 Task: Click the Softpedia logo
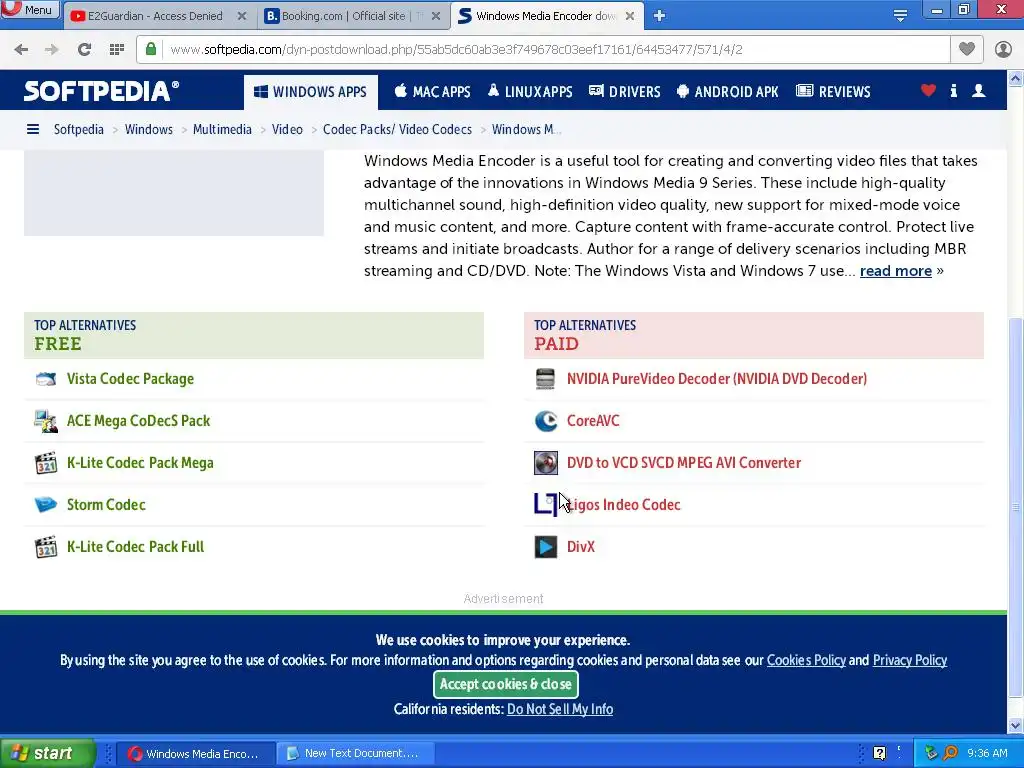pos(101,91)
